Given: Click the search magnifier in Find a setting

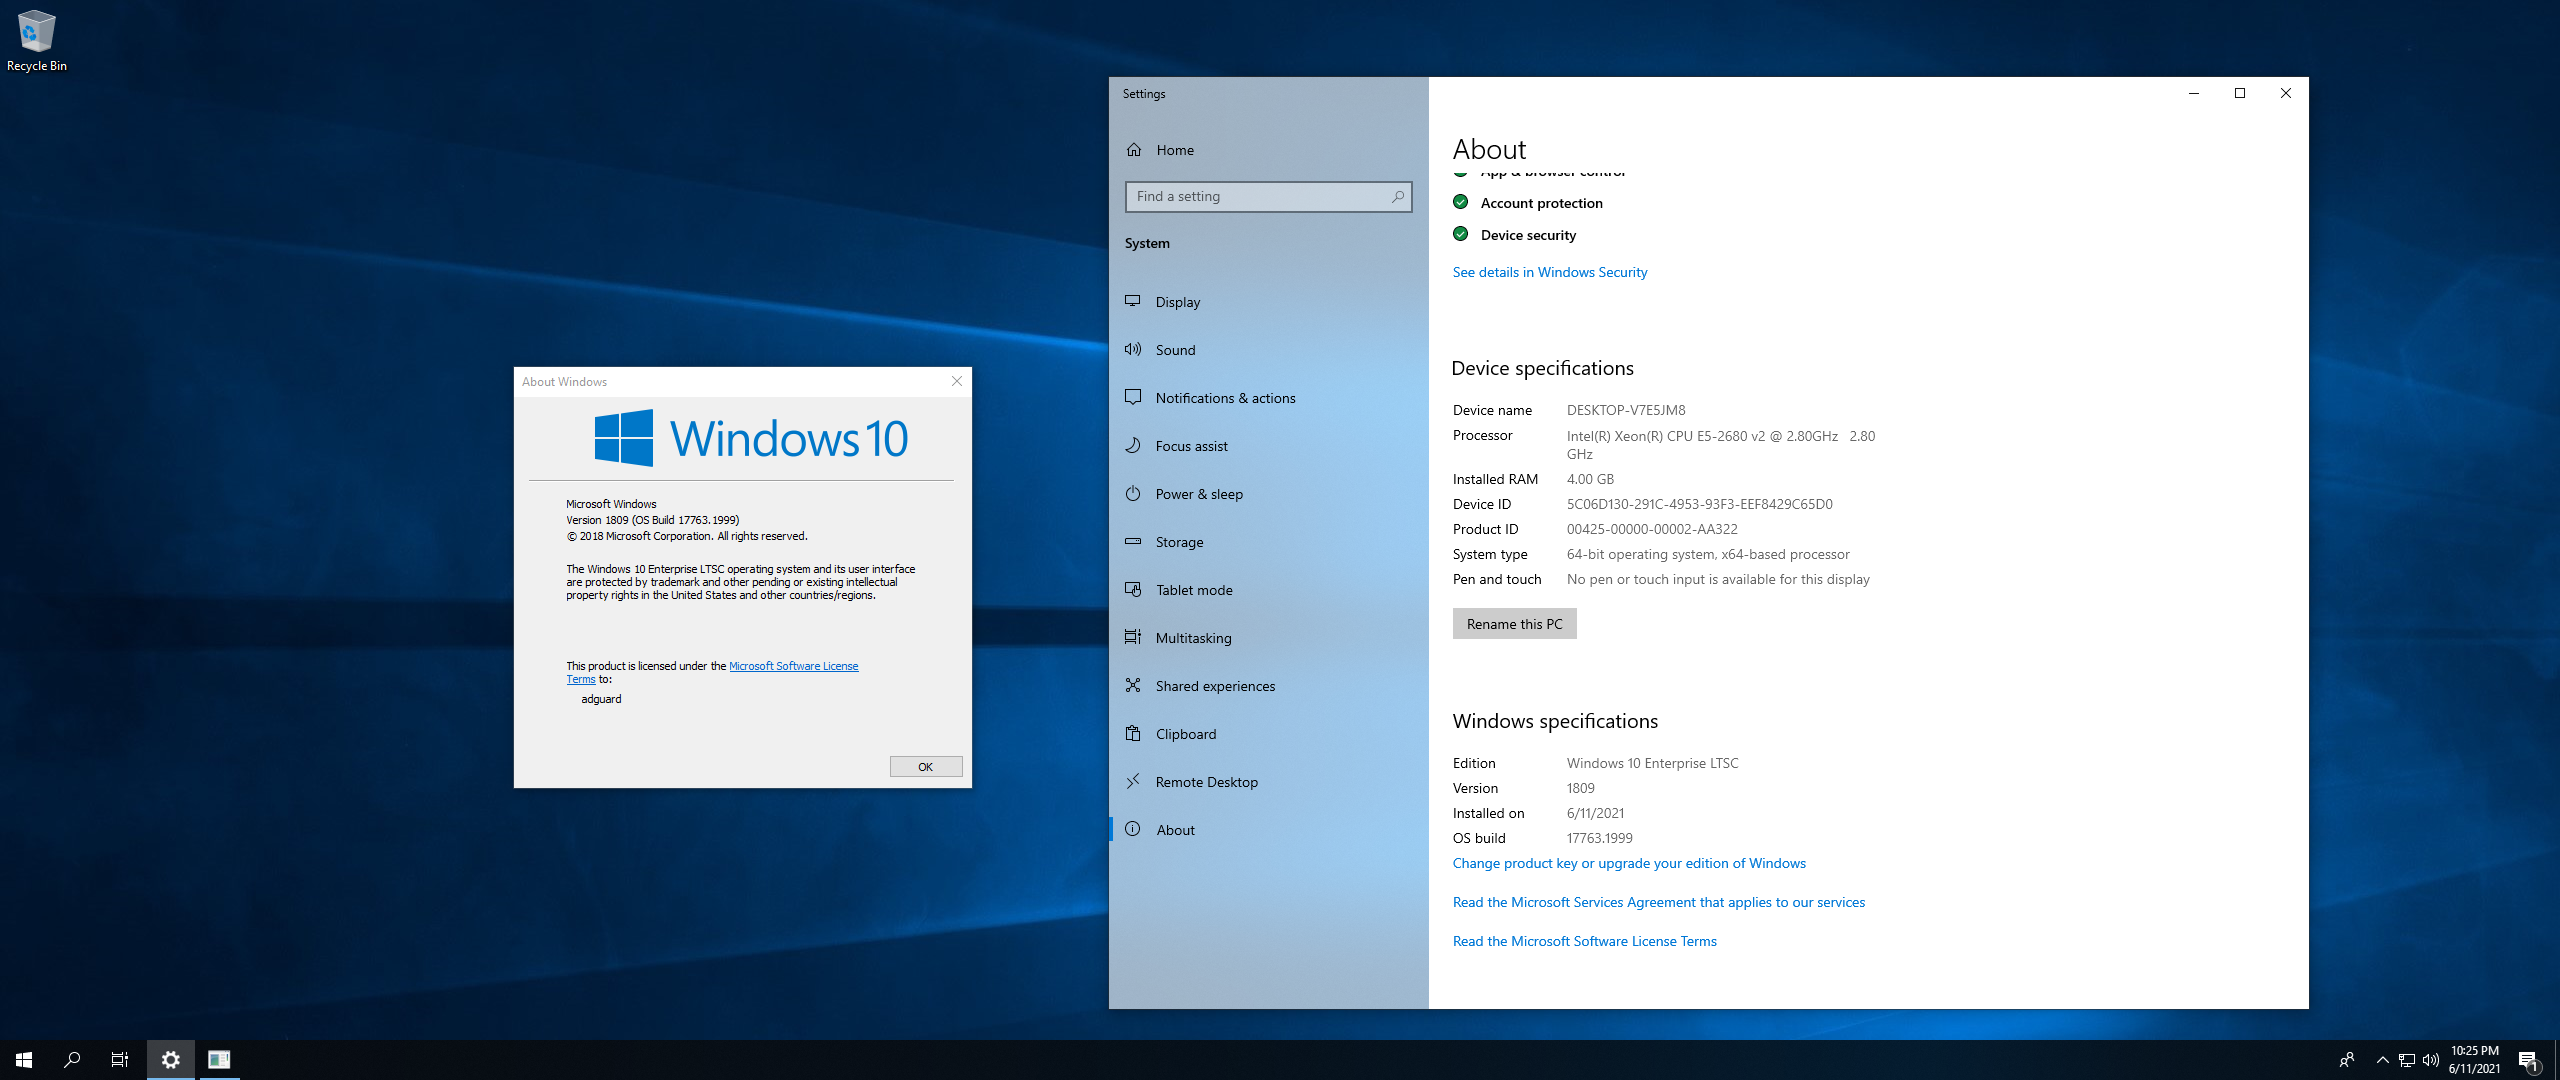Looking at the screenshot, I should coord(1397,197).
